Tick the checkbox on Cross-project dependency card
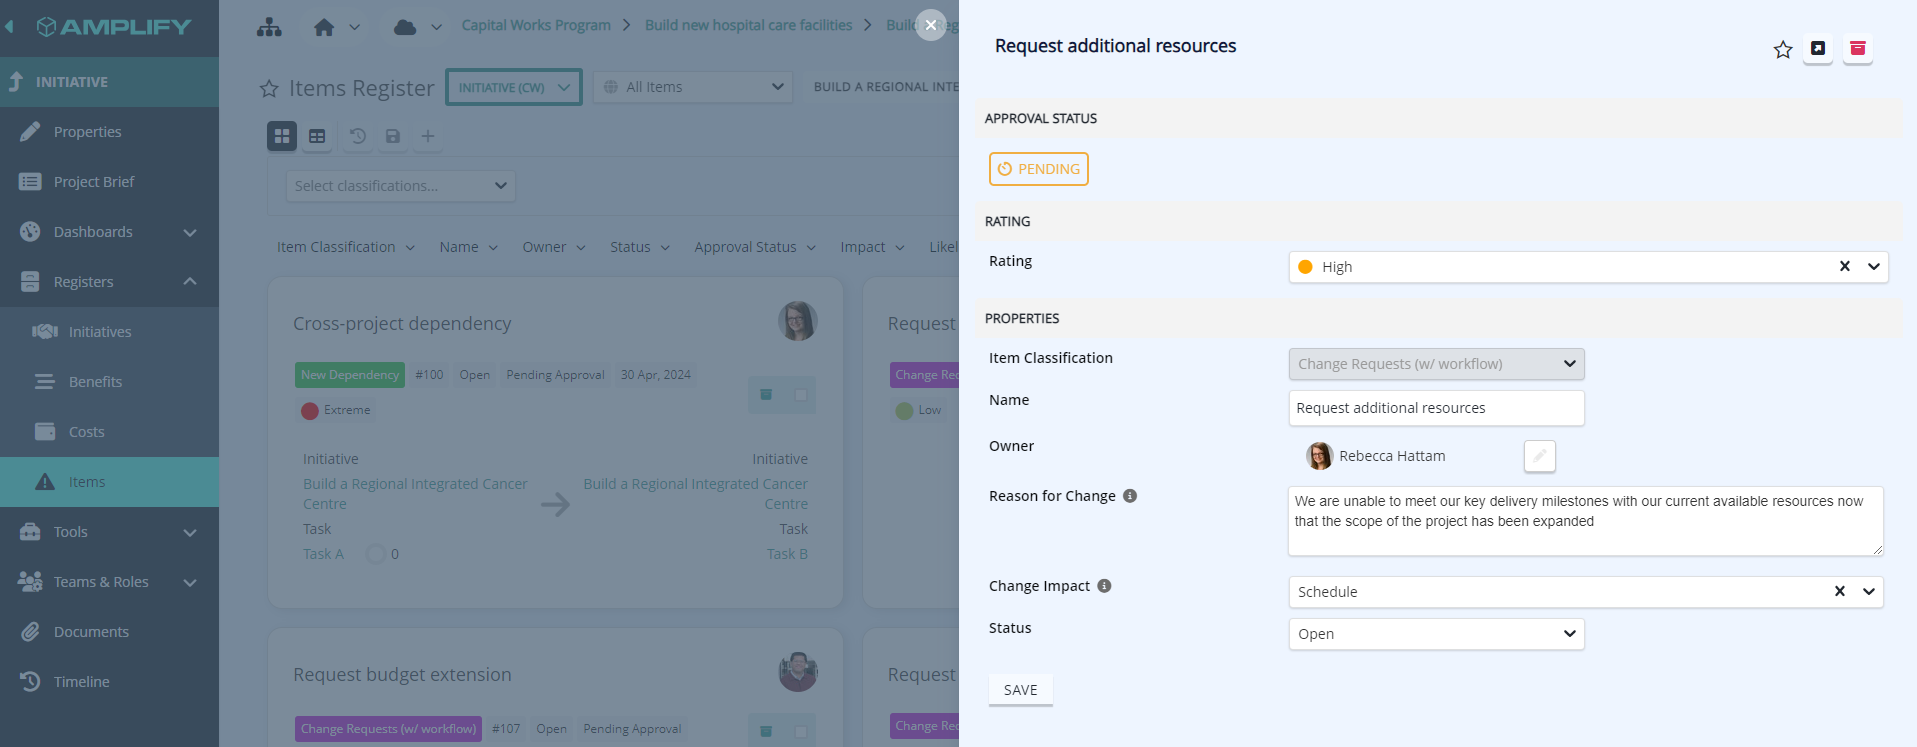1917x747 pixels. [801, 395]
